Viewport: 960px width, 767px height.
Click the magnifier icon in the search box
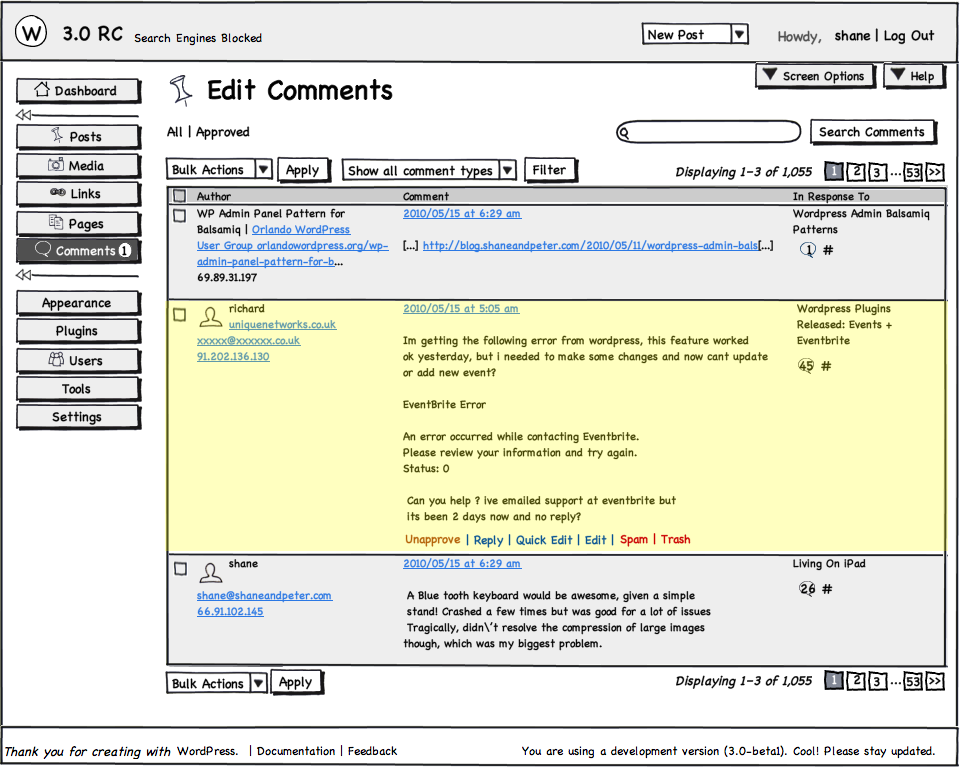tap(624, 132)
